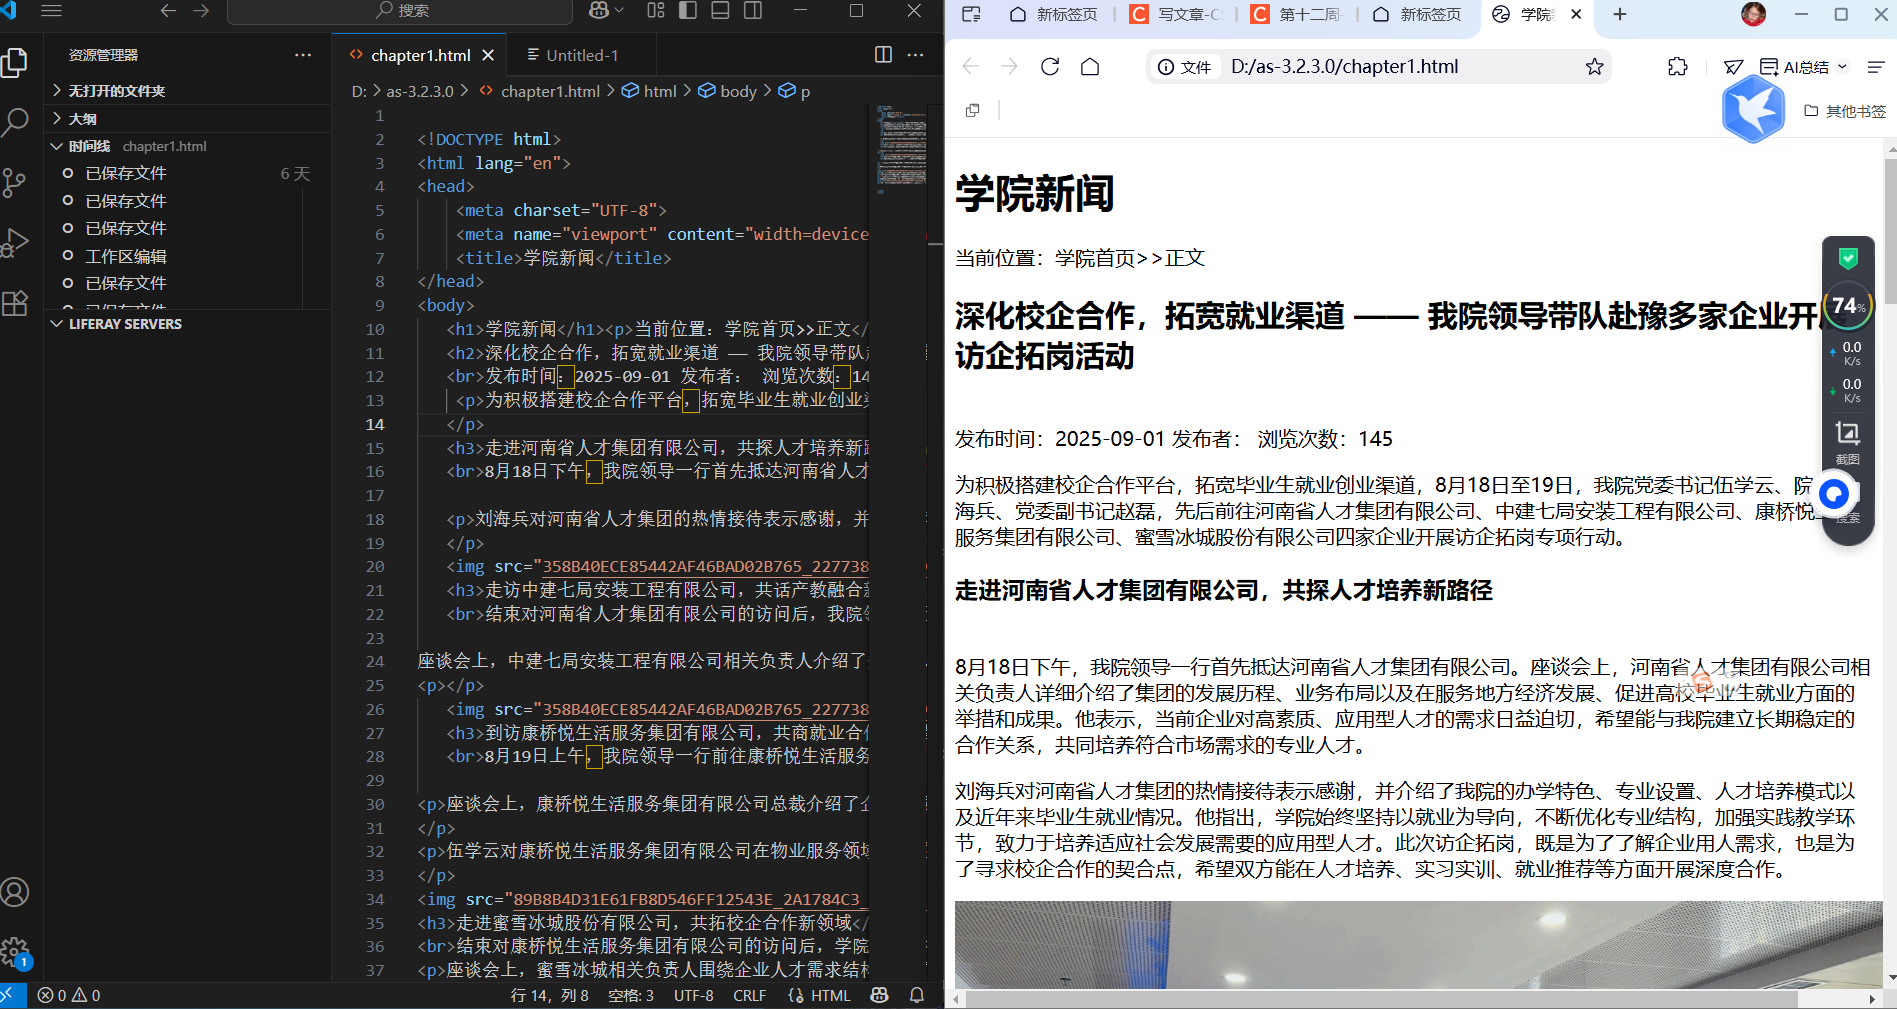This screenshot has width=1897, height=1009.
Task: Open Run and Debug in the VS Code activity bar
Action: pyautogui.click(x=15, y=242)
